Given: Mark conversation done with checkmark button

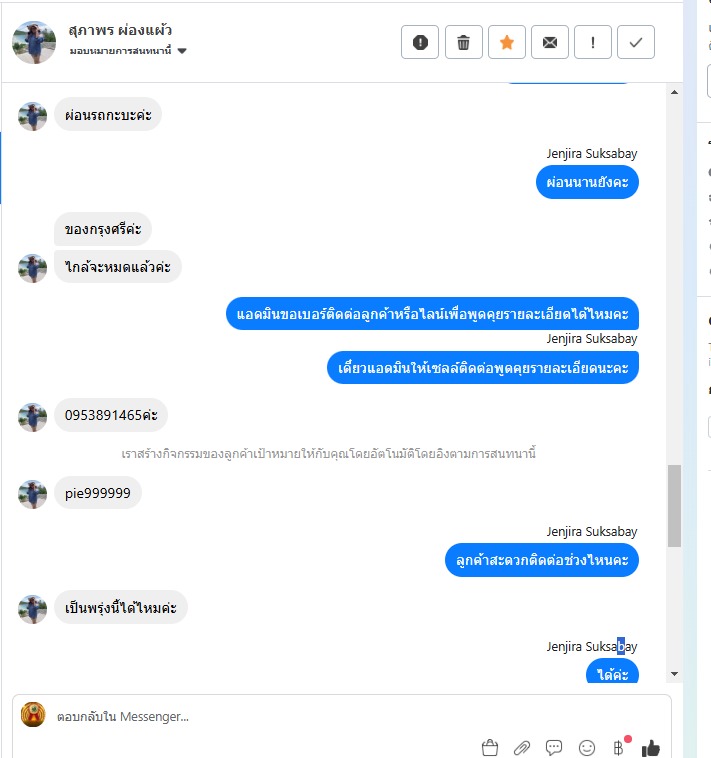Looking at the screenshot, I should pyautogui.click(x=636, y=42).
